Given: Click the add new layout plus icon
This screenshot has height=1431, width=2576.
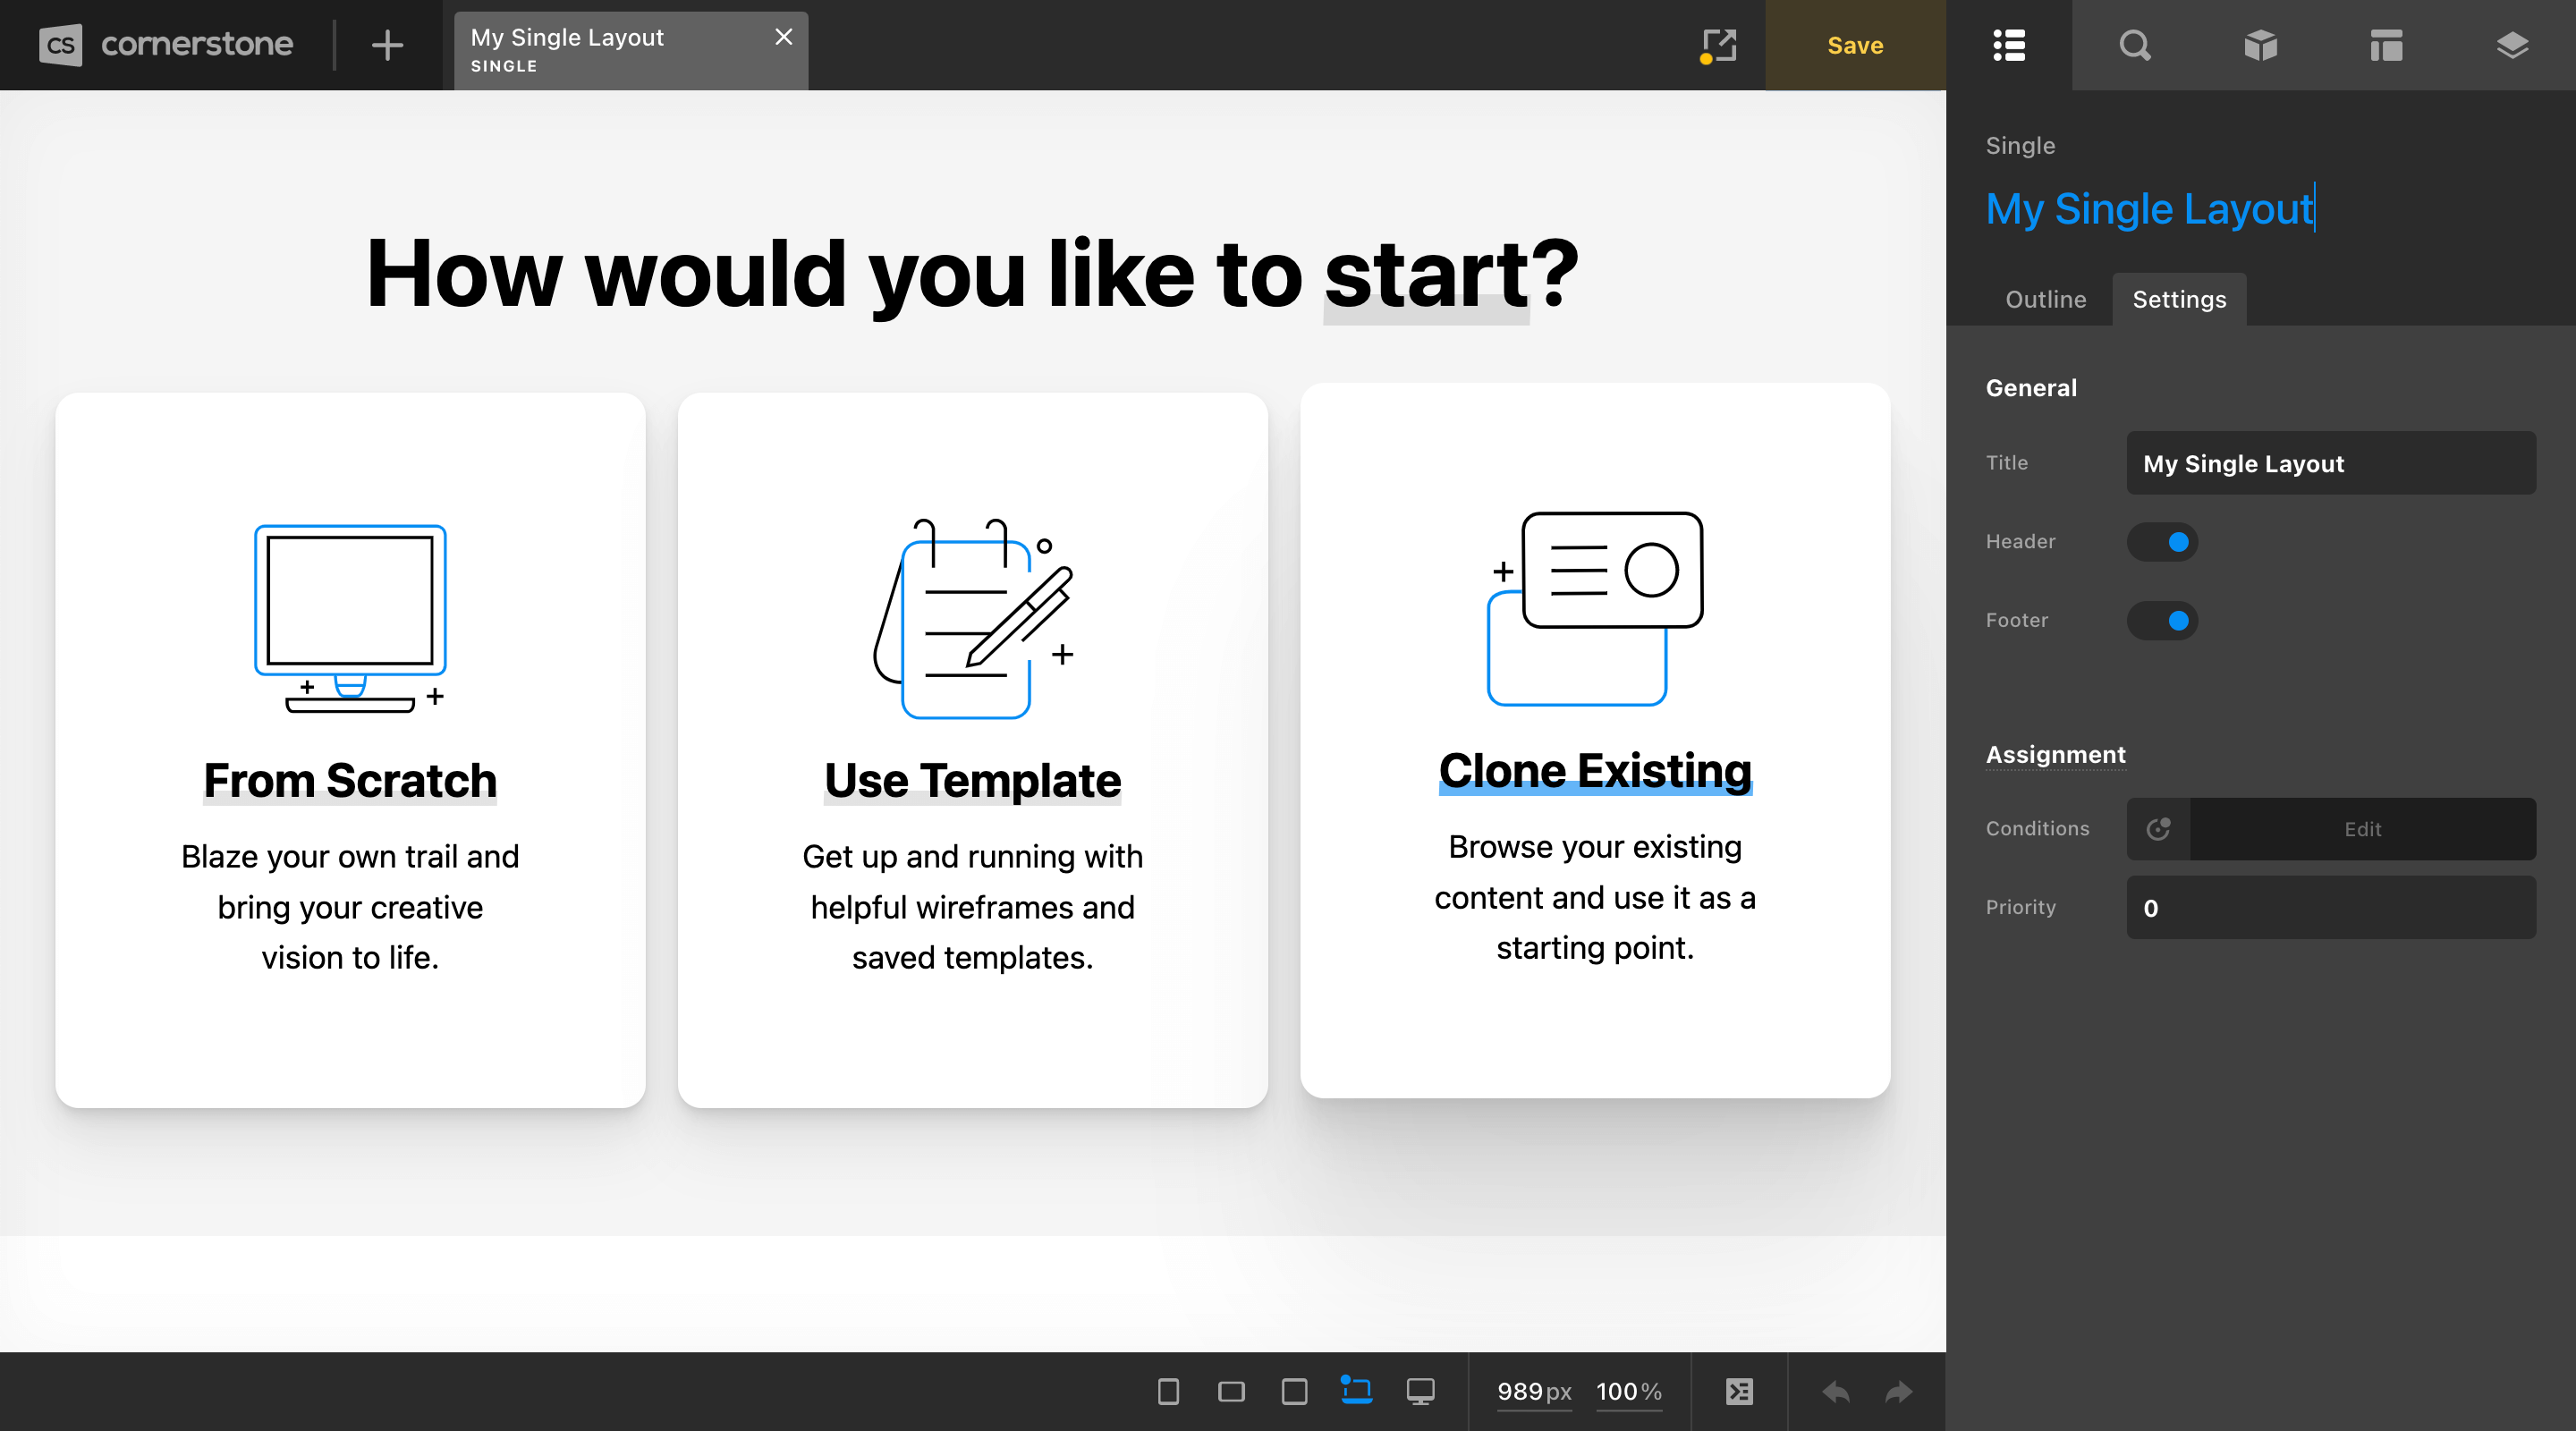Looking at the screenshot, I should tap(386, 46).
